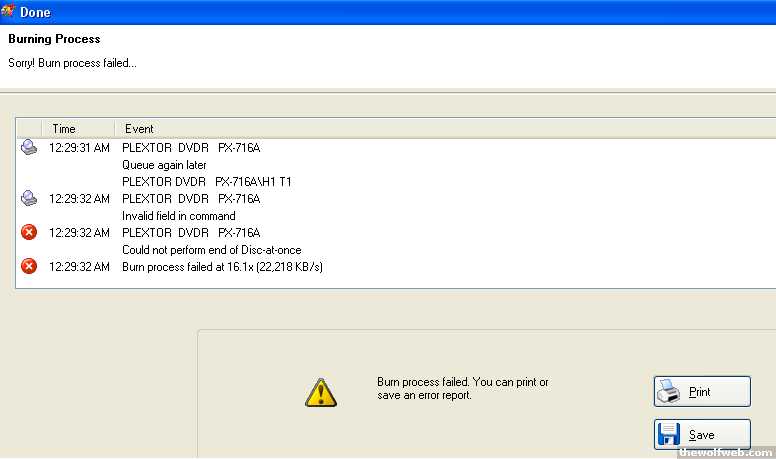Select 'PLEXTOR DVDR PX-716A\H1 T1' line
This screenshot has width=776, height=459.
(207, 182)
